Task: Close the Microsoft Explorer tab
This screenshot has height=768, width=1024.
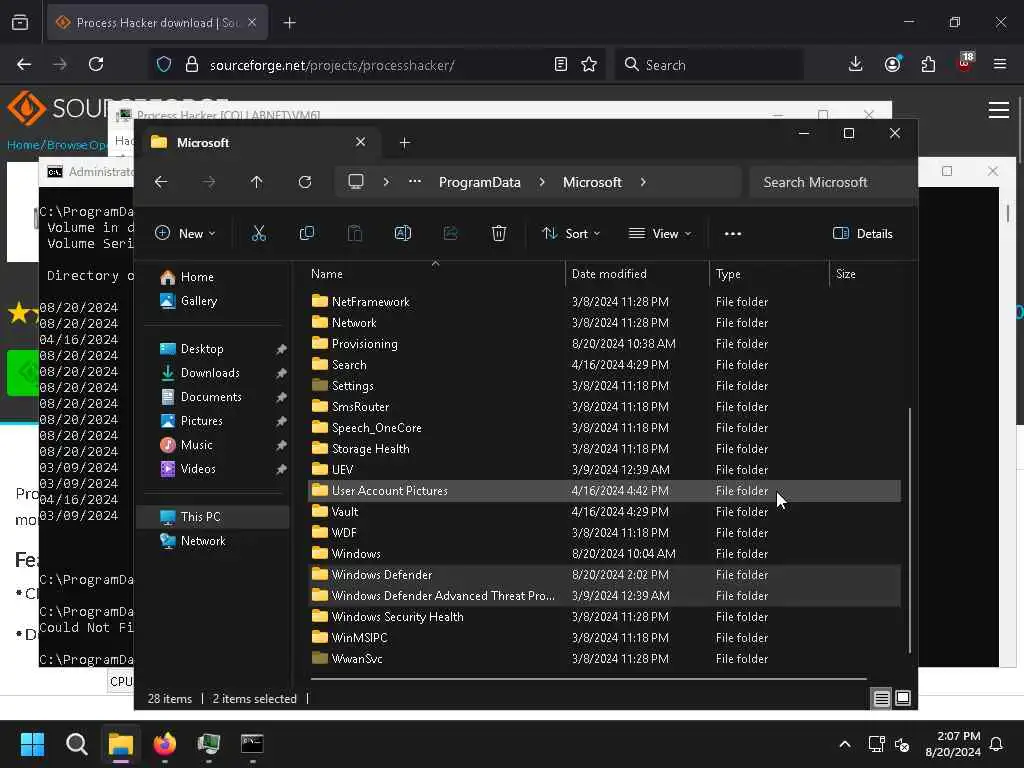Action: 360,142
